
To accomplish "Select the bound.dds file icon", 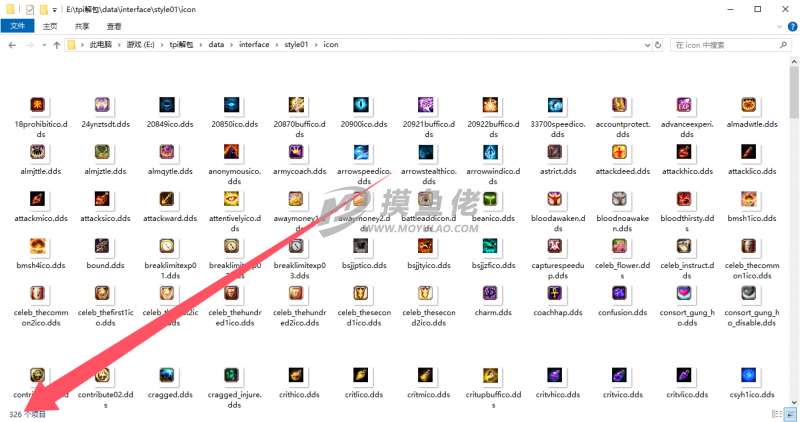I will point(103,246).
